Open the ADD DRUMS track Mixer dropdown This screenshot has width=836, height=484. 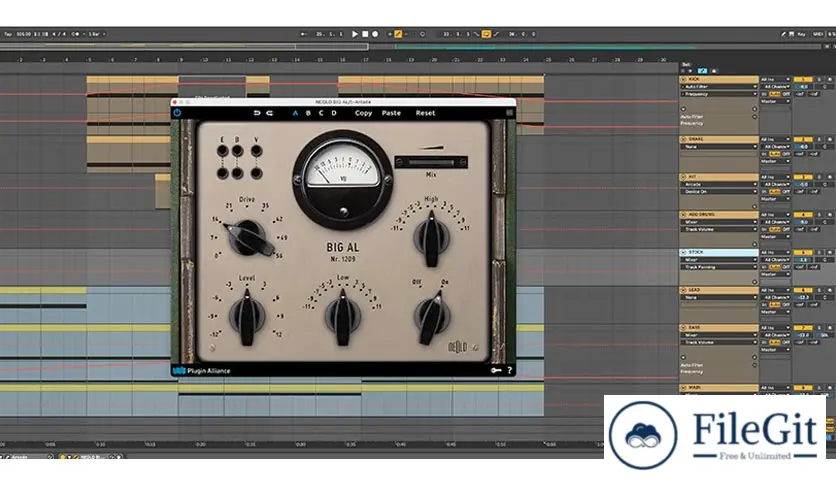[x=719, y=222]
